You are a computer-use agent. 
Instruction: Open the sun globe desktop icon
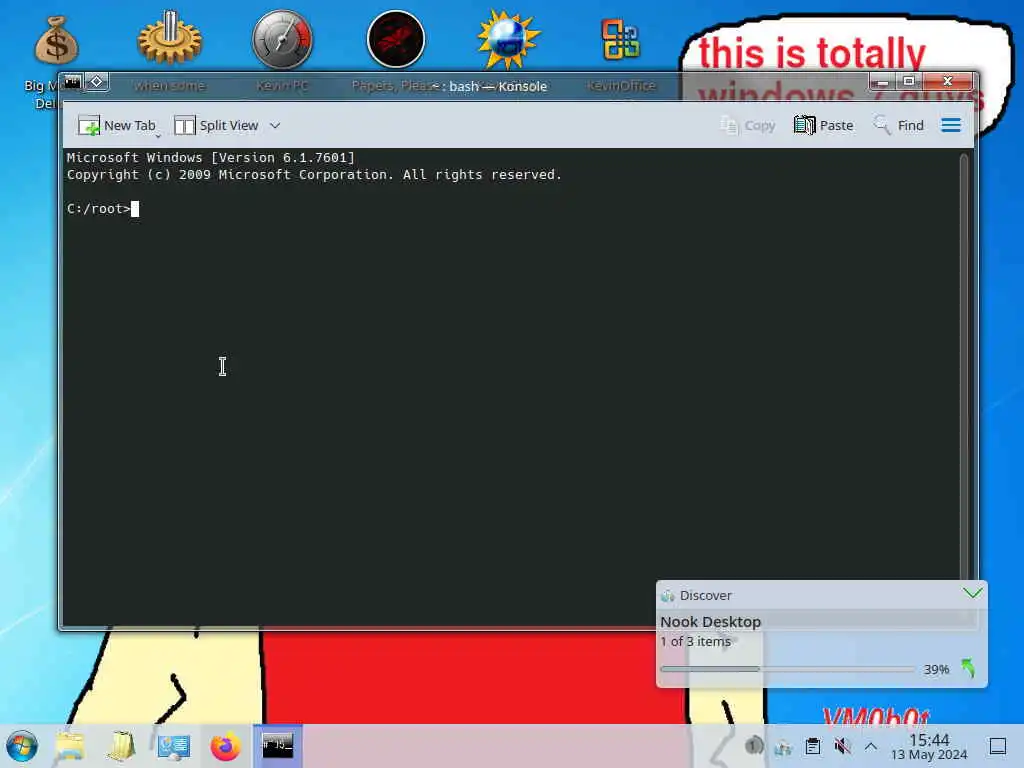click(508, 39)
